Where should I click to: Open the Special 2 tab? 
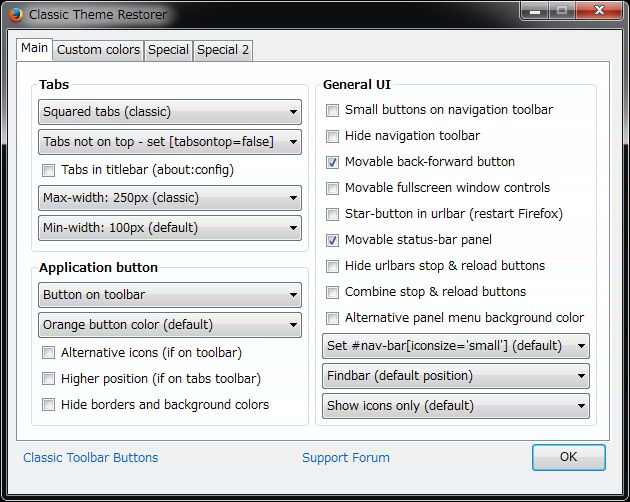(223, 50)
